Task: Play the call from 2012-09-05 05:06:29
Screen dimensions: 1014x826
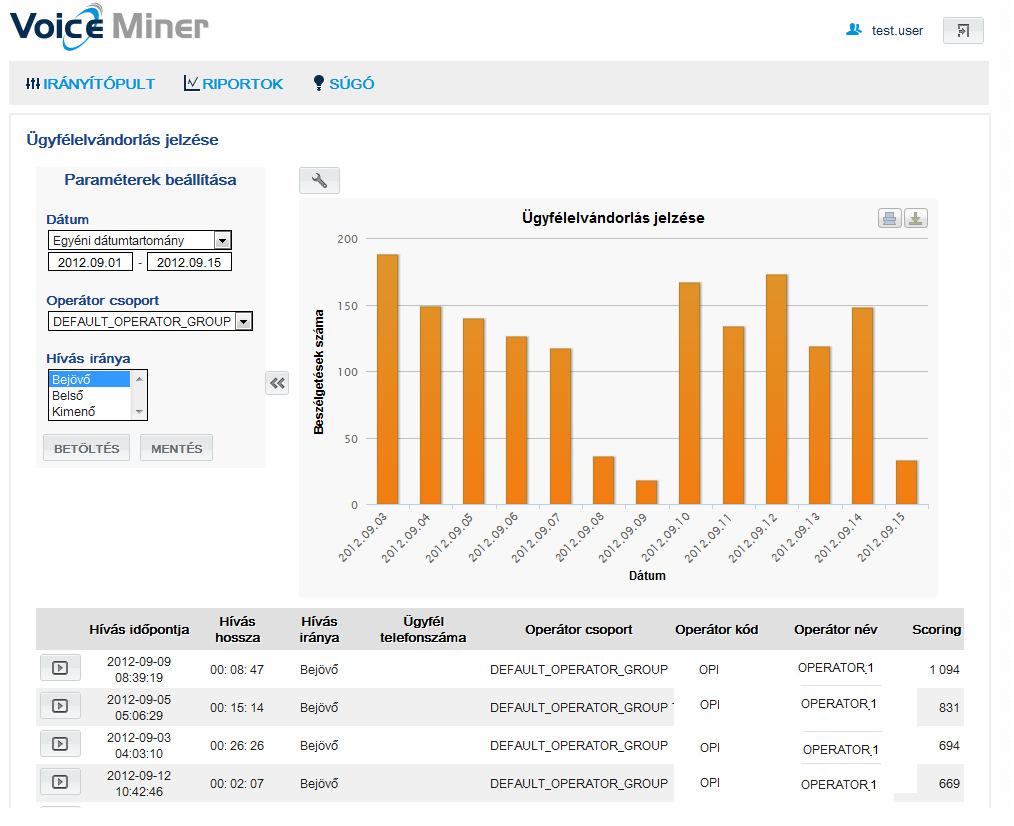Action: click(x=60, y=706)
